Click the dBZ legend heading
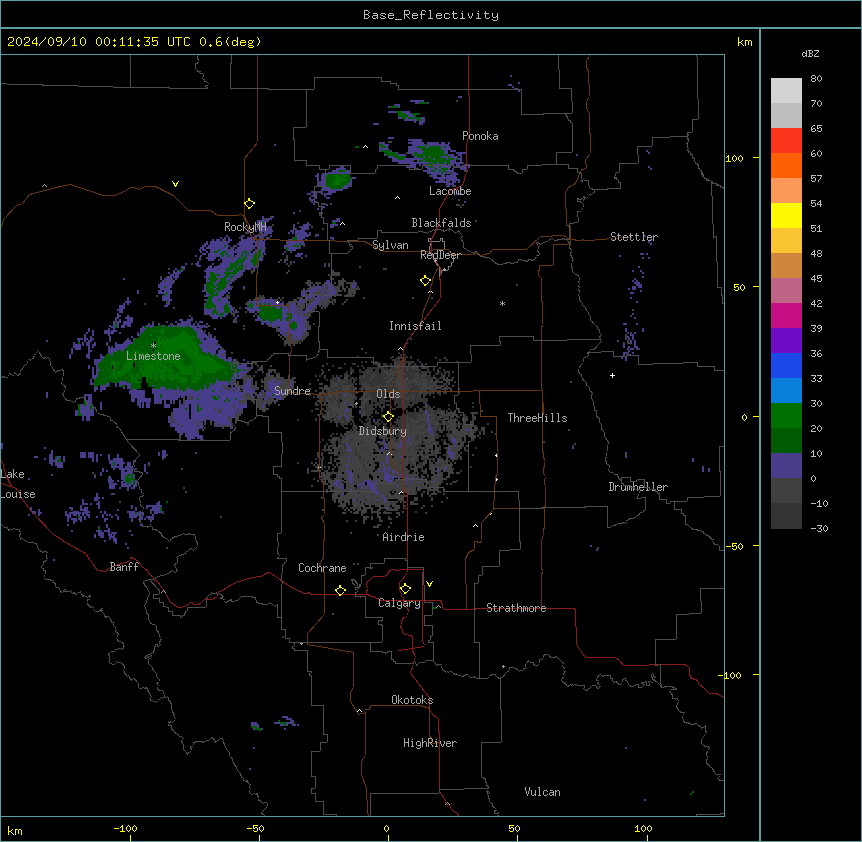This screenshot has height=842, width=862. coord(810,54)
